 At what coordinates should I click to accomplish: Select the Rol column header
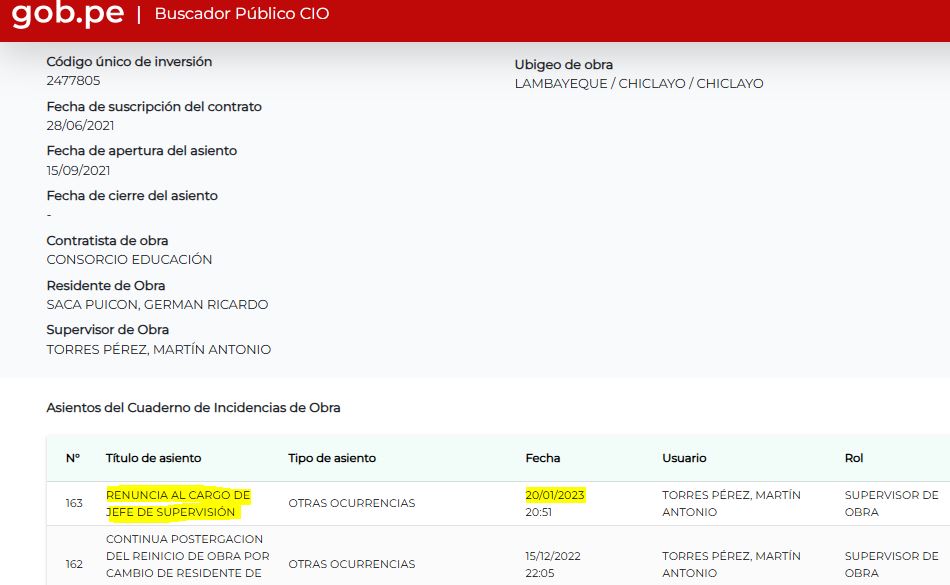tap(854, 458)
